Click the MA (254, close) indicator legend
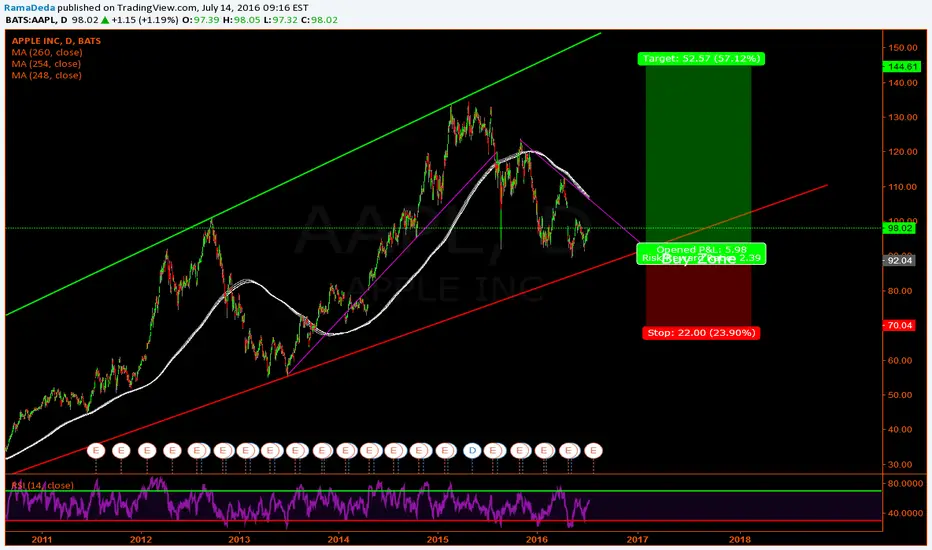 (x=46, y=64)
